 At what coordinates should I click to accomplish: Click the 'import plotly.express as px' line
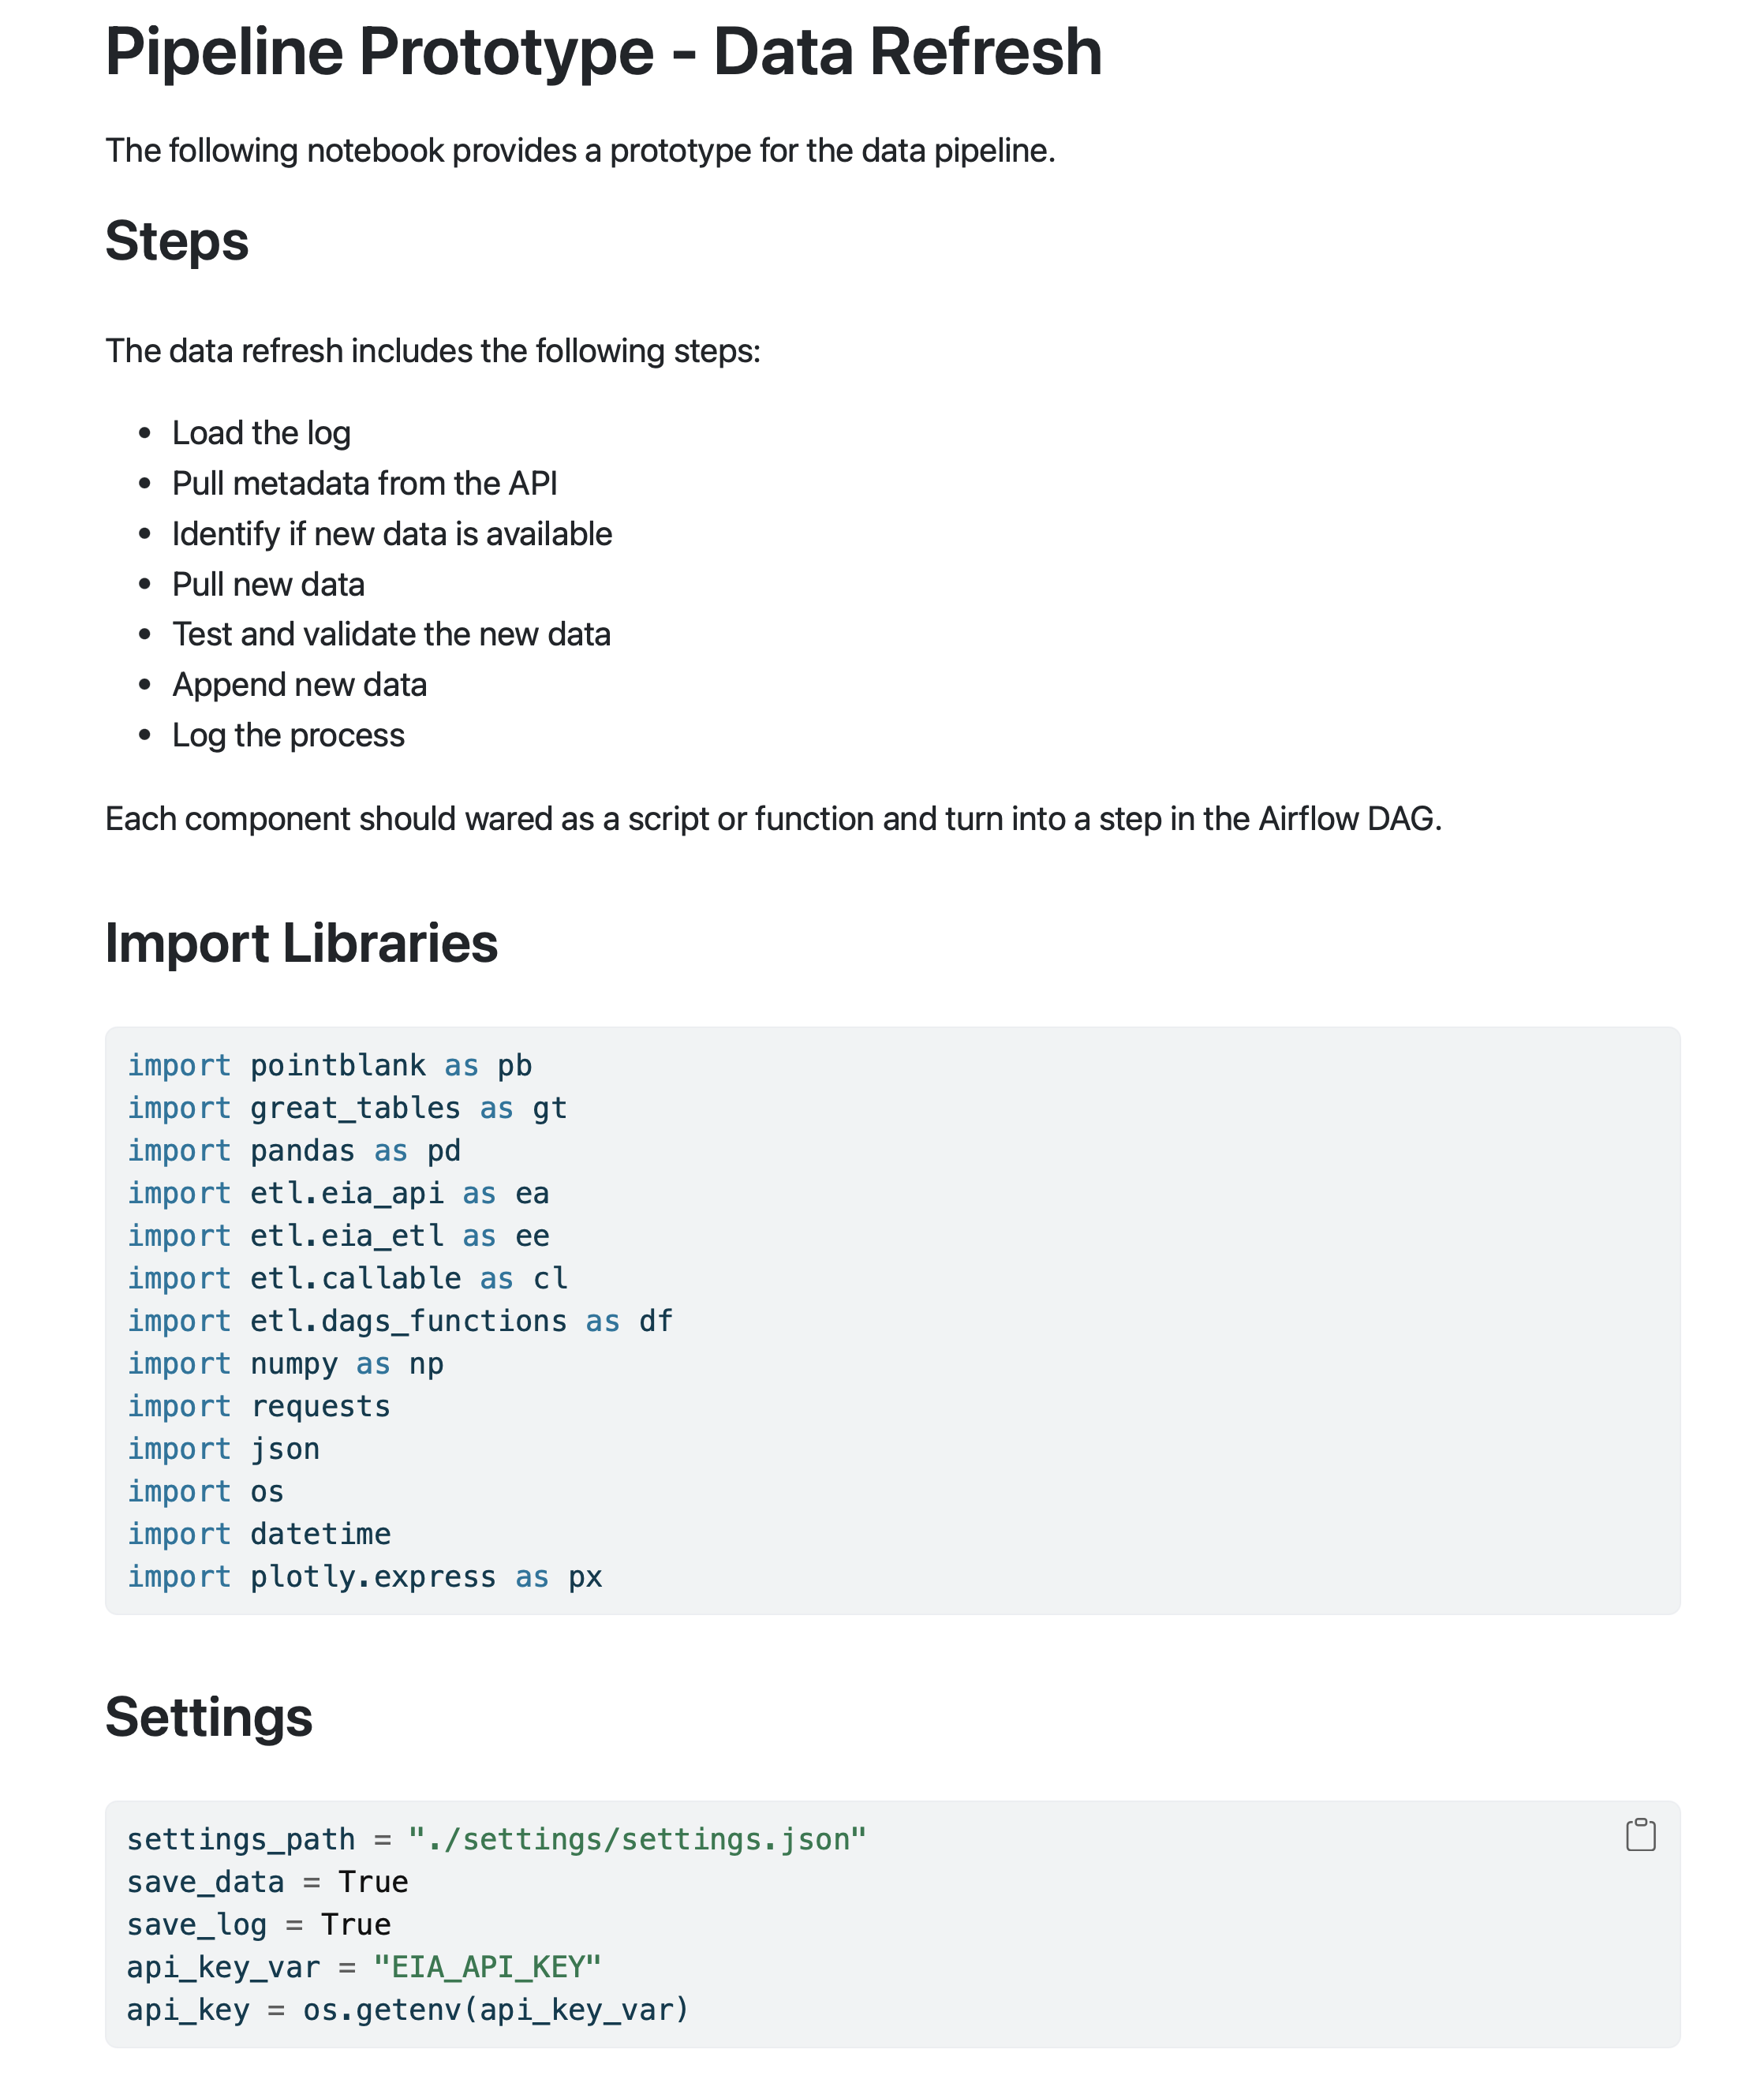pos(365,1577)
